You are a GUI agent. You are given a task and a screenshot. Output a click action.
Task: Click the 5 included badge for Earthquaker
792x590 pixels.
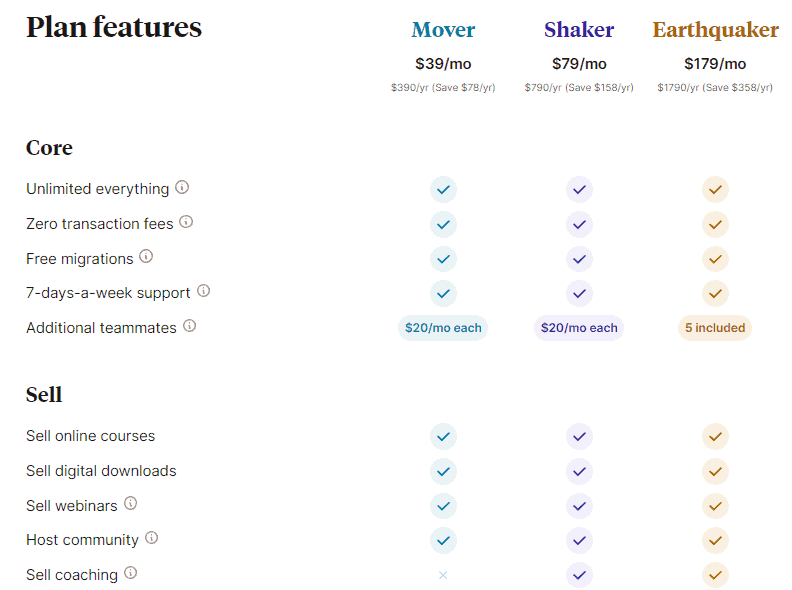coord(715,328)
